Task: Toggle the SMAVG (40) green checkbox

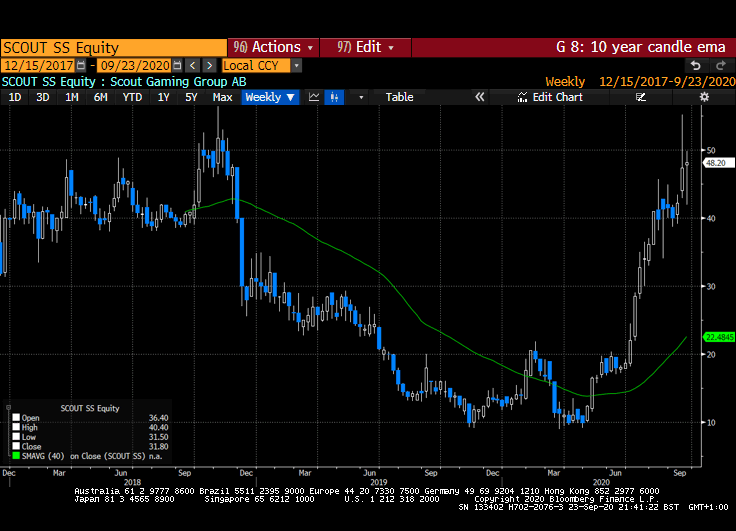Action: [16, 456]
